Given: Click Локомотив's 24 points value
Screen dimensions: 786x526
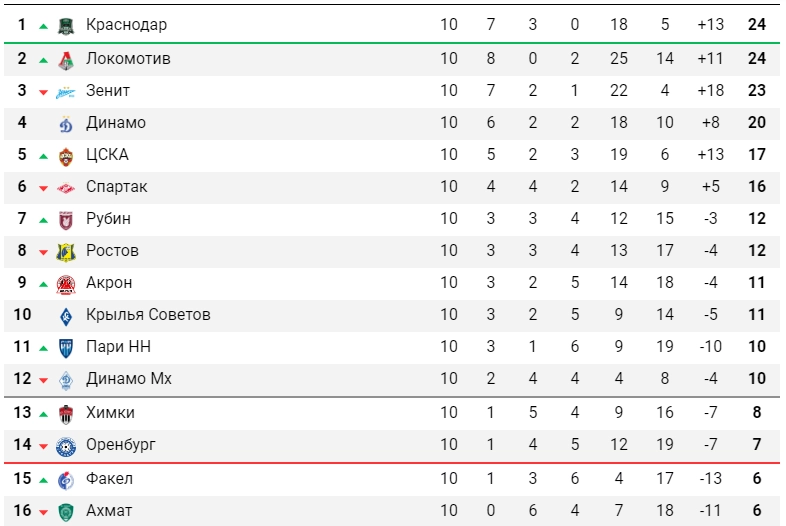Looking at the screenshot, I should [x=756, y=58].
